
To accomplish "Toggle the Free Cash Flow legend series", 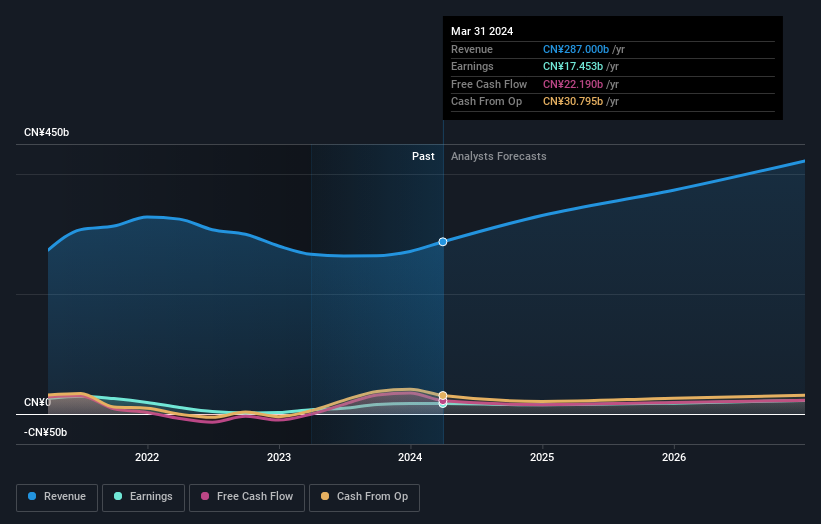I will click(247, 497).
